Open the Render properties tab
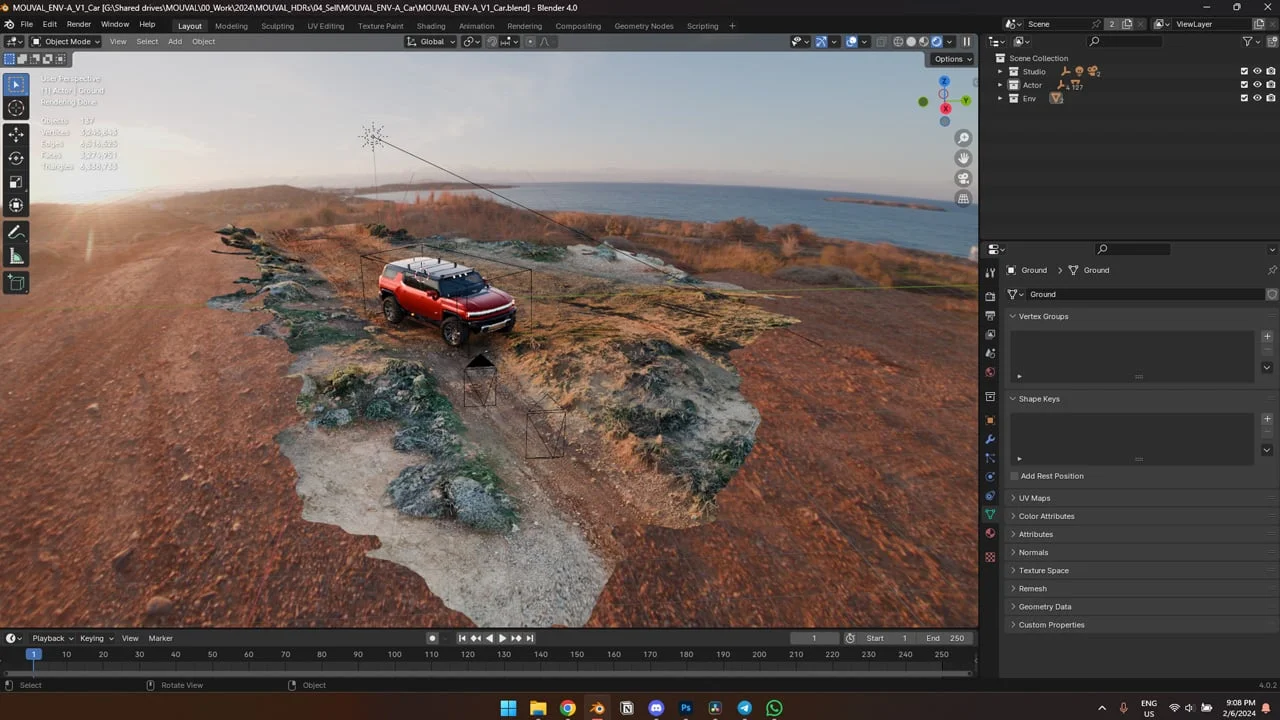Screen dimensions: 1280x720 point(990,296)
